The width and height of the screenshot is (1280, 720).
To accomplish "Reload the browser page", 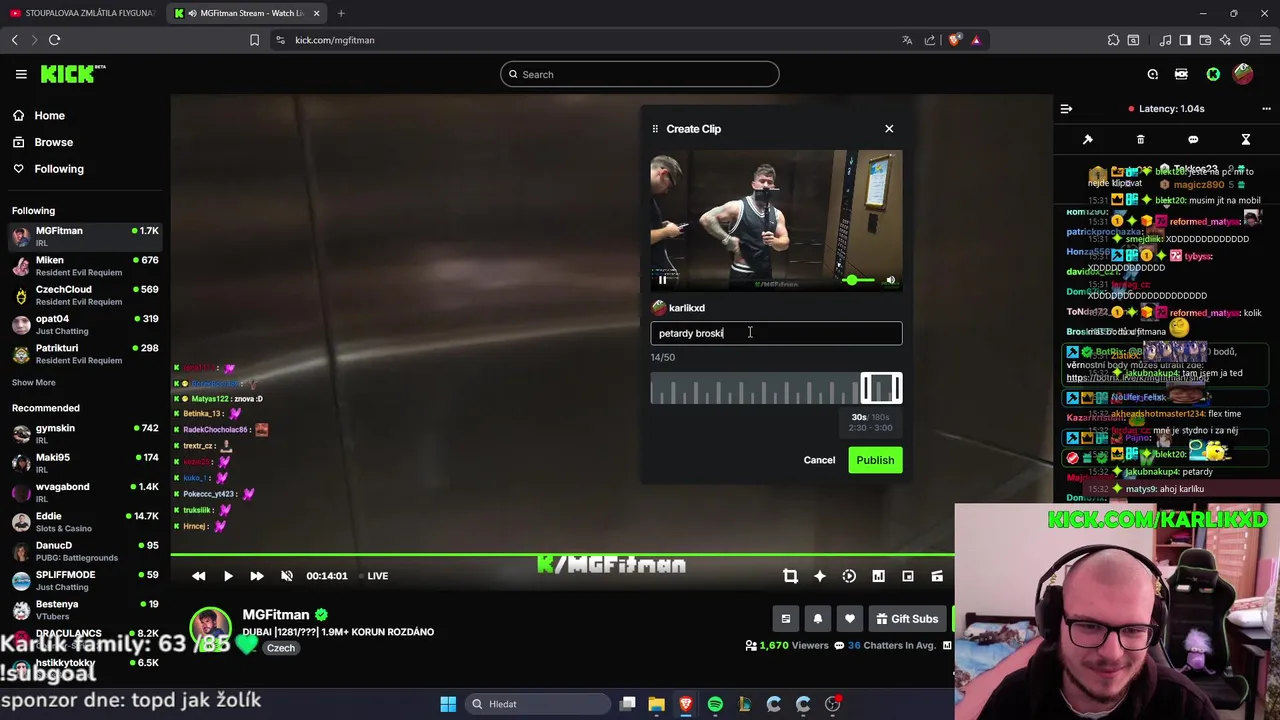I will point(55,40).
